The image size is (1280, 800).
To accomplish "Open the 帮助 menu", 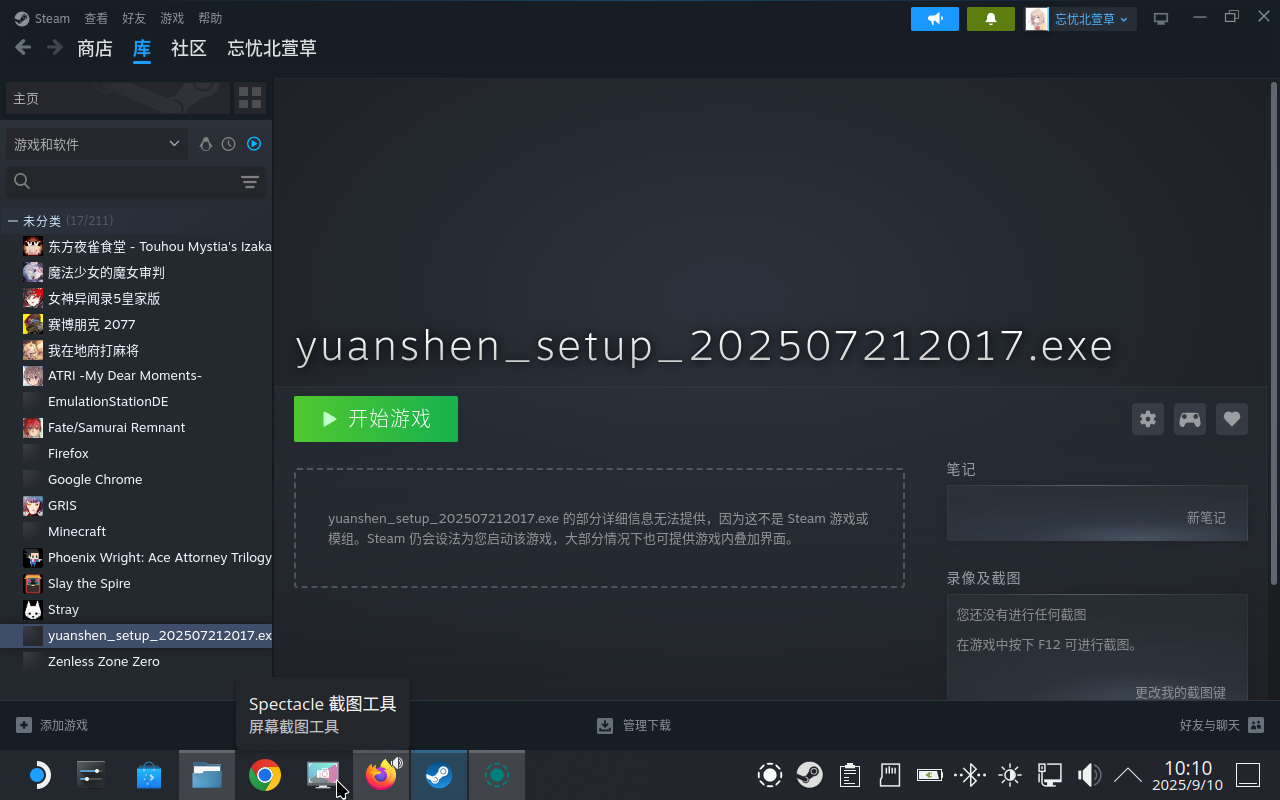I will 210,18.
